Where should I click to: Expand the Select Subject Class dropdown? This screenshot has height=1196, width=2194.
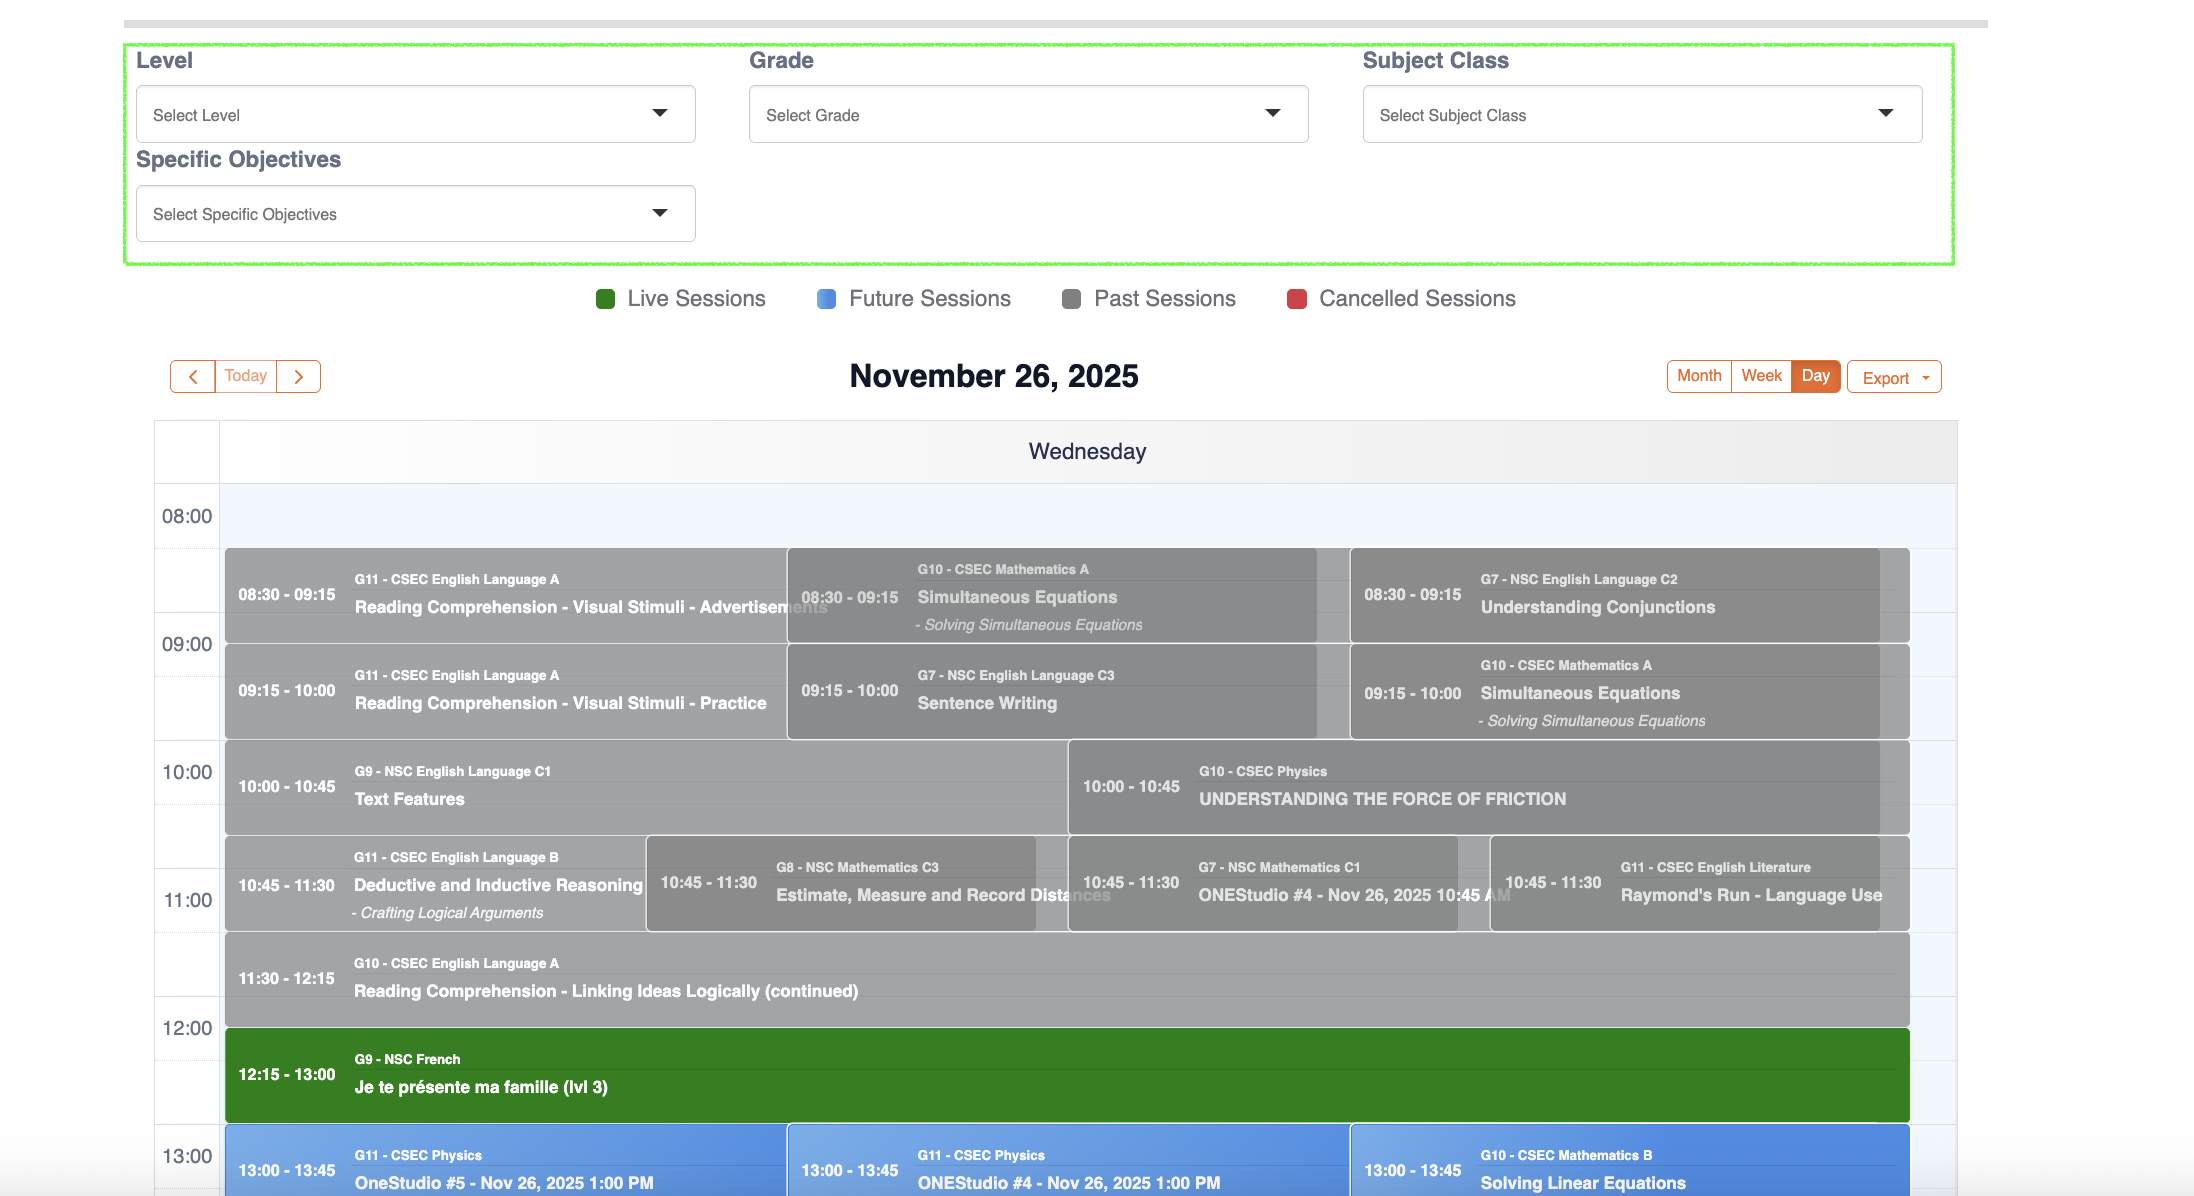(1641, 114)
